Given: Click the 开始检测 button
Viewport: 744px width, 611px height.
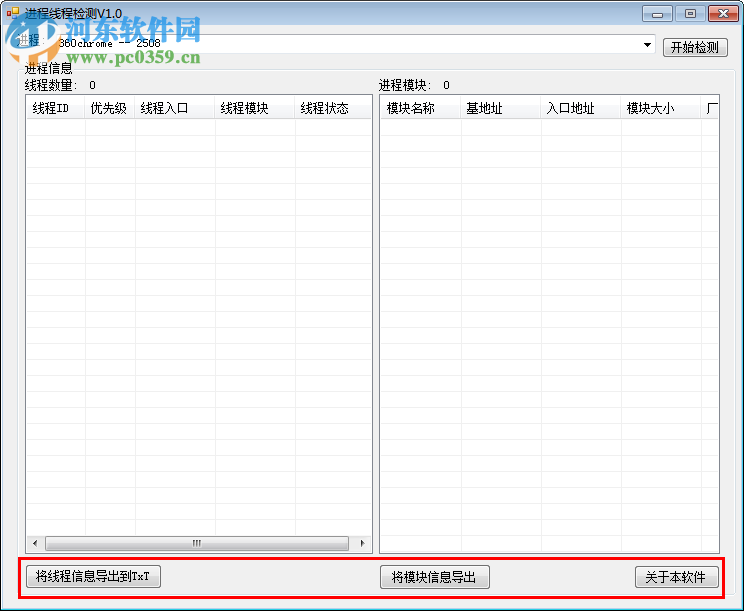Looking at the screenshot, I should (695, 47).
